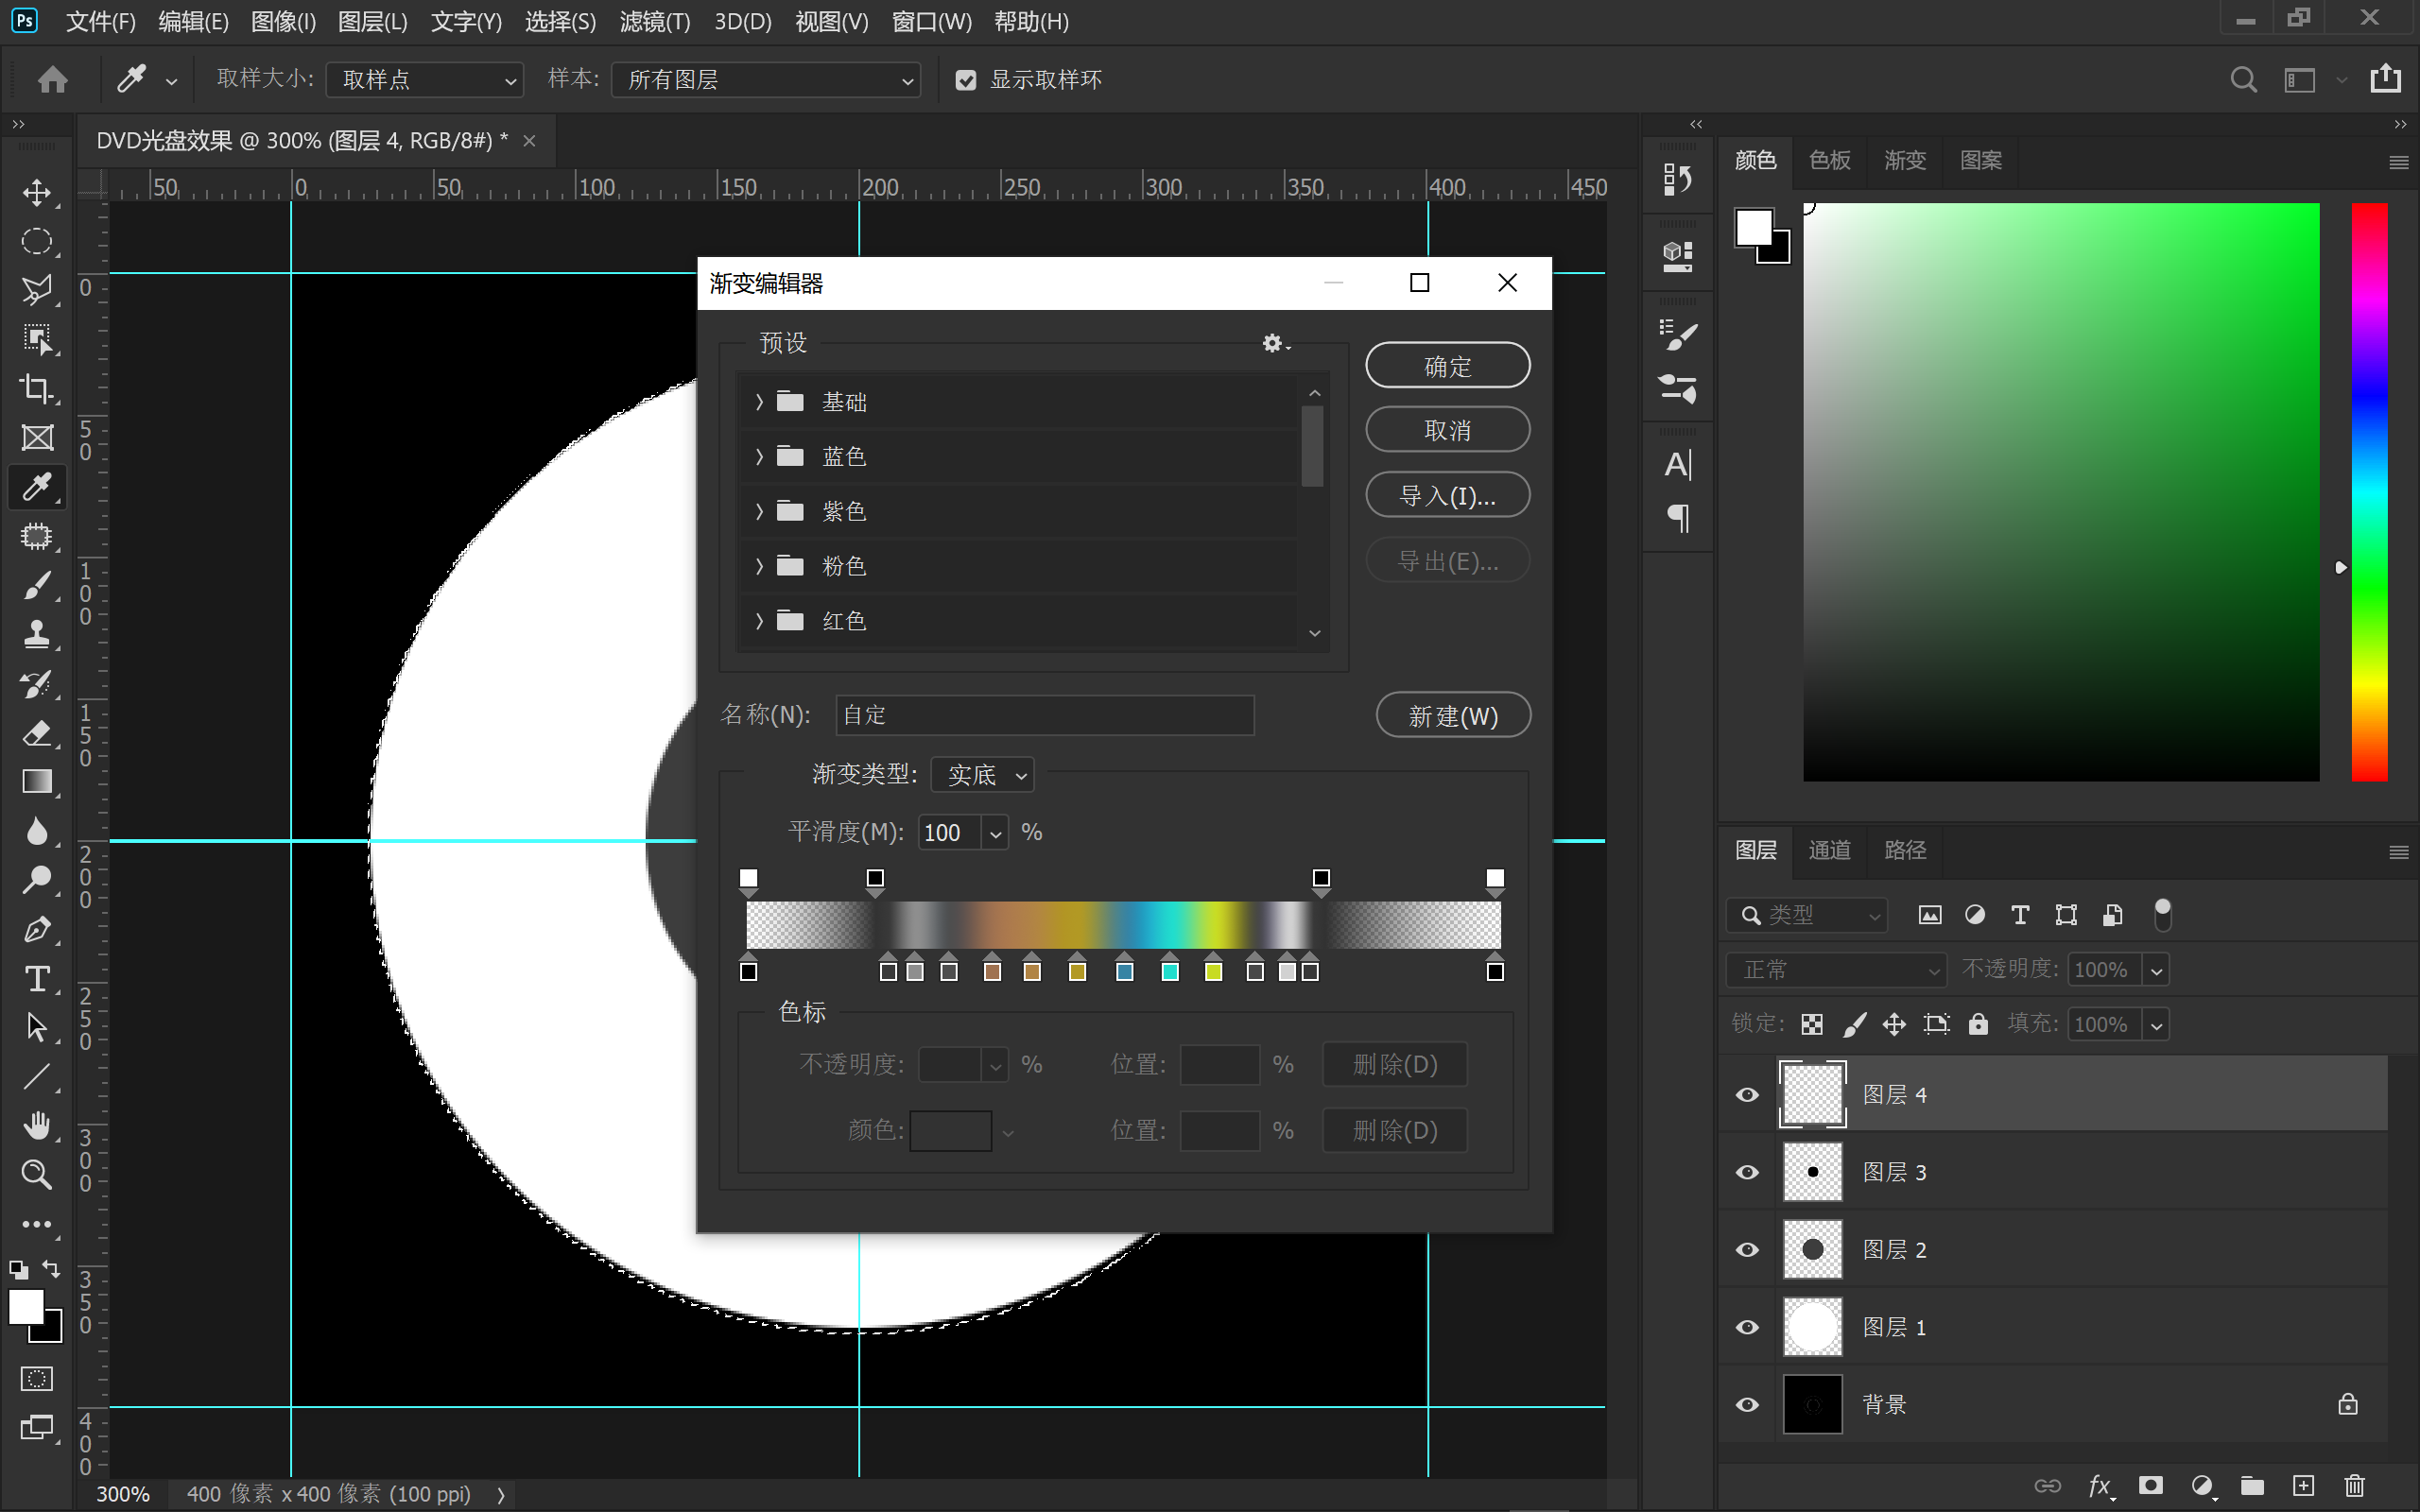Toggle the 显示取样环 checkbox
The image size is (2420, 1512).
965,80
